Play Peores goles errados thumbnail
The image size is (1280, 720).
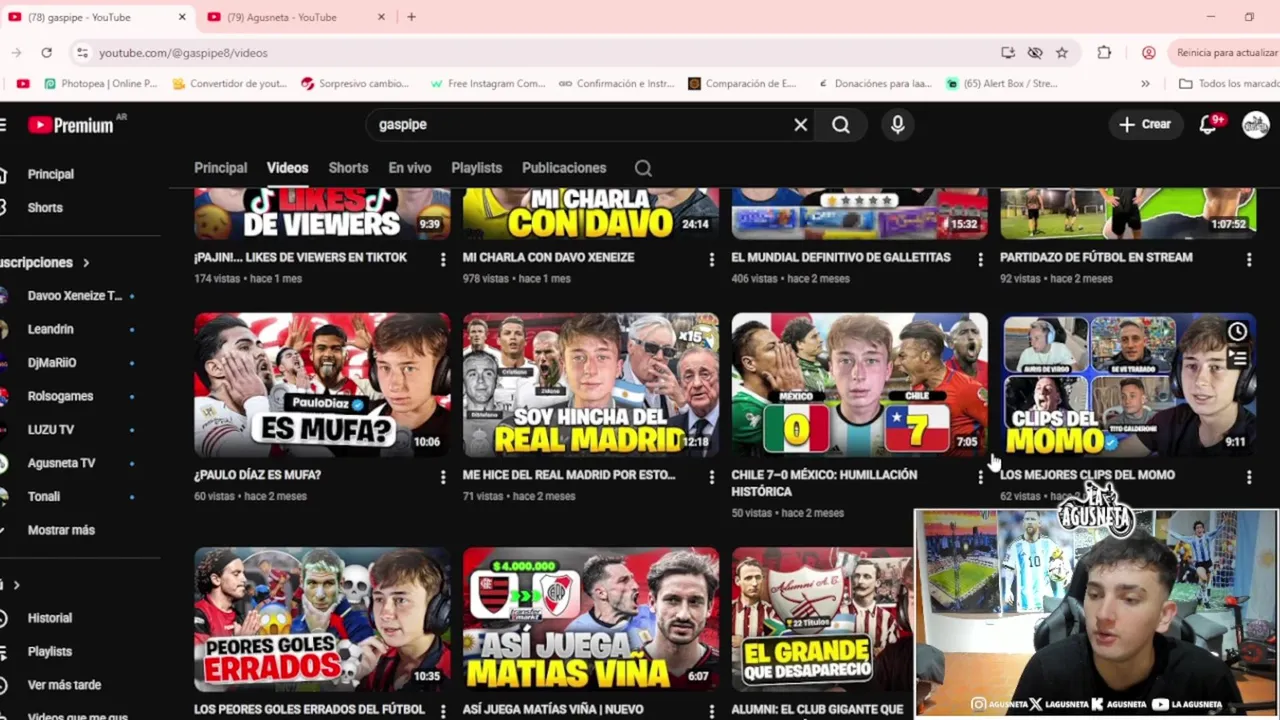tap(322, 619)
